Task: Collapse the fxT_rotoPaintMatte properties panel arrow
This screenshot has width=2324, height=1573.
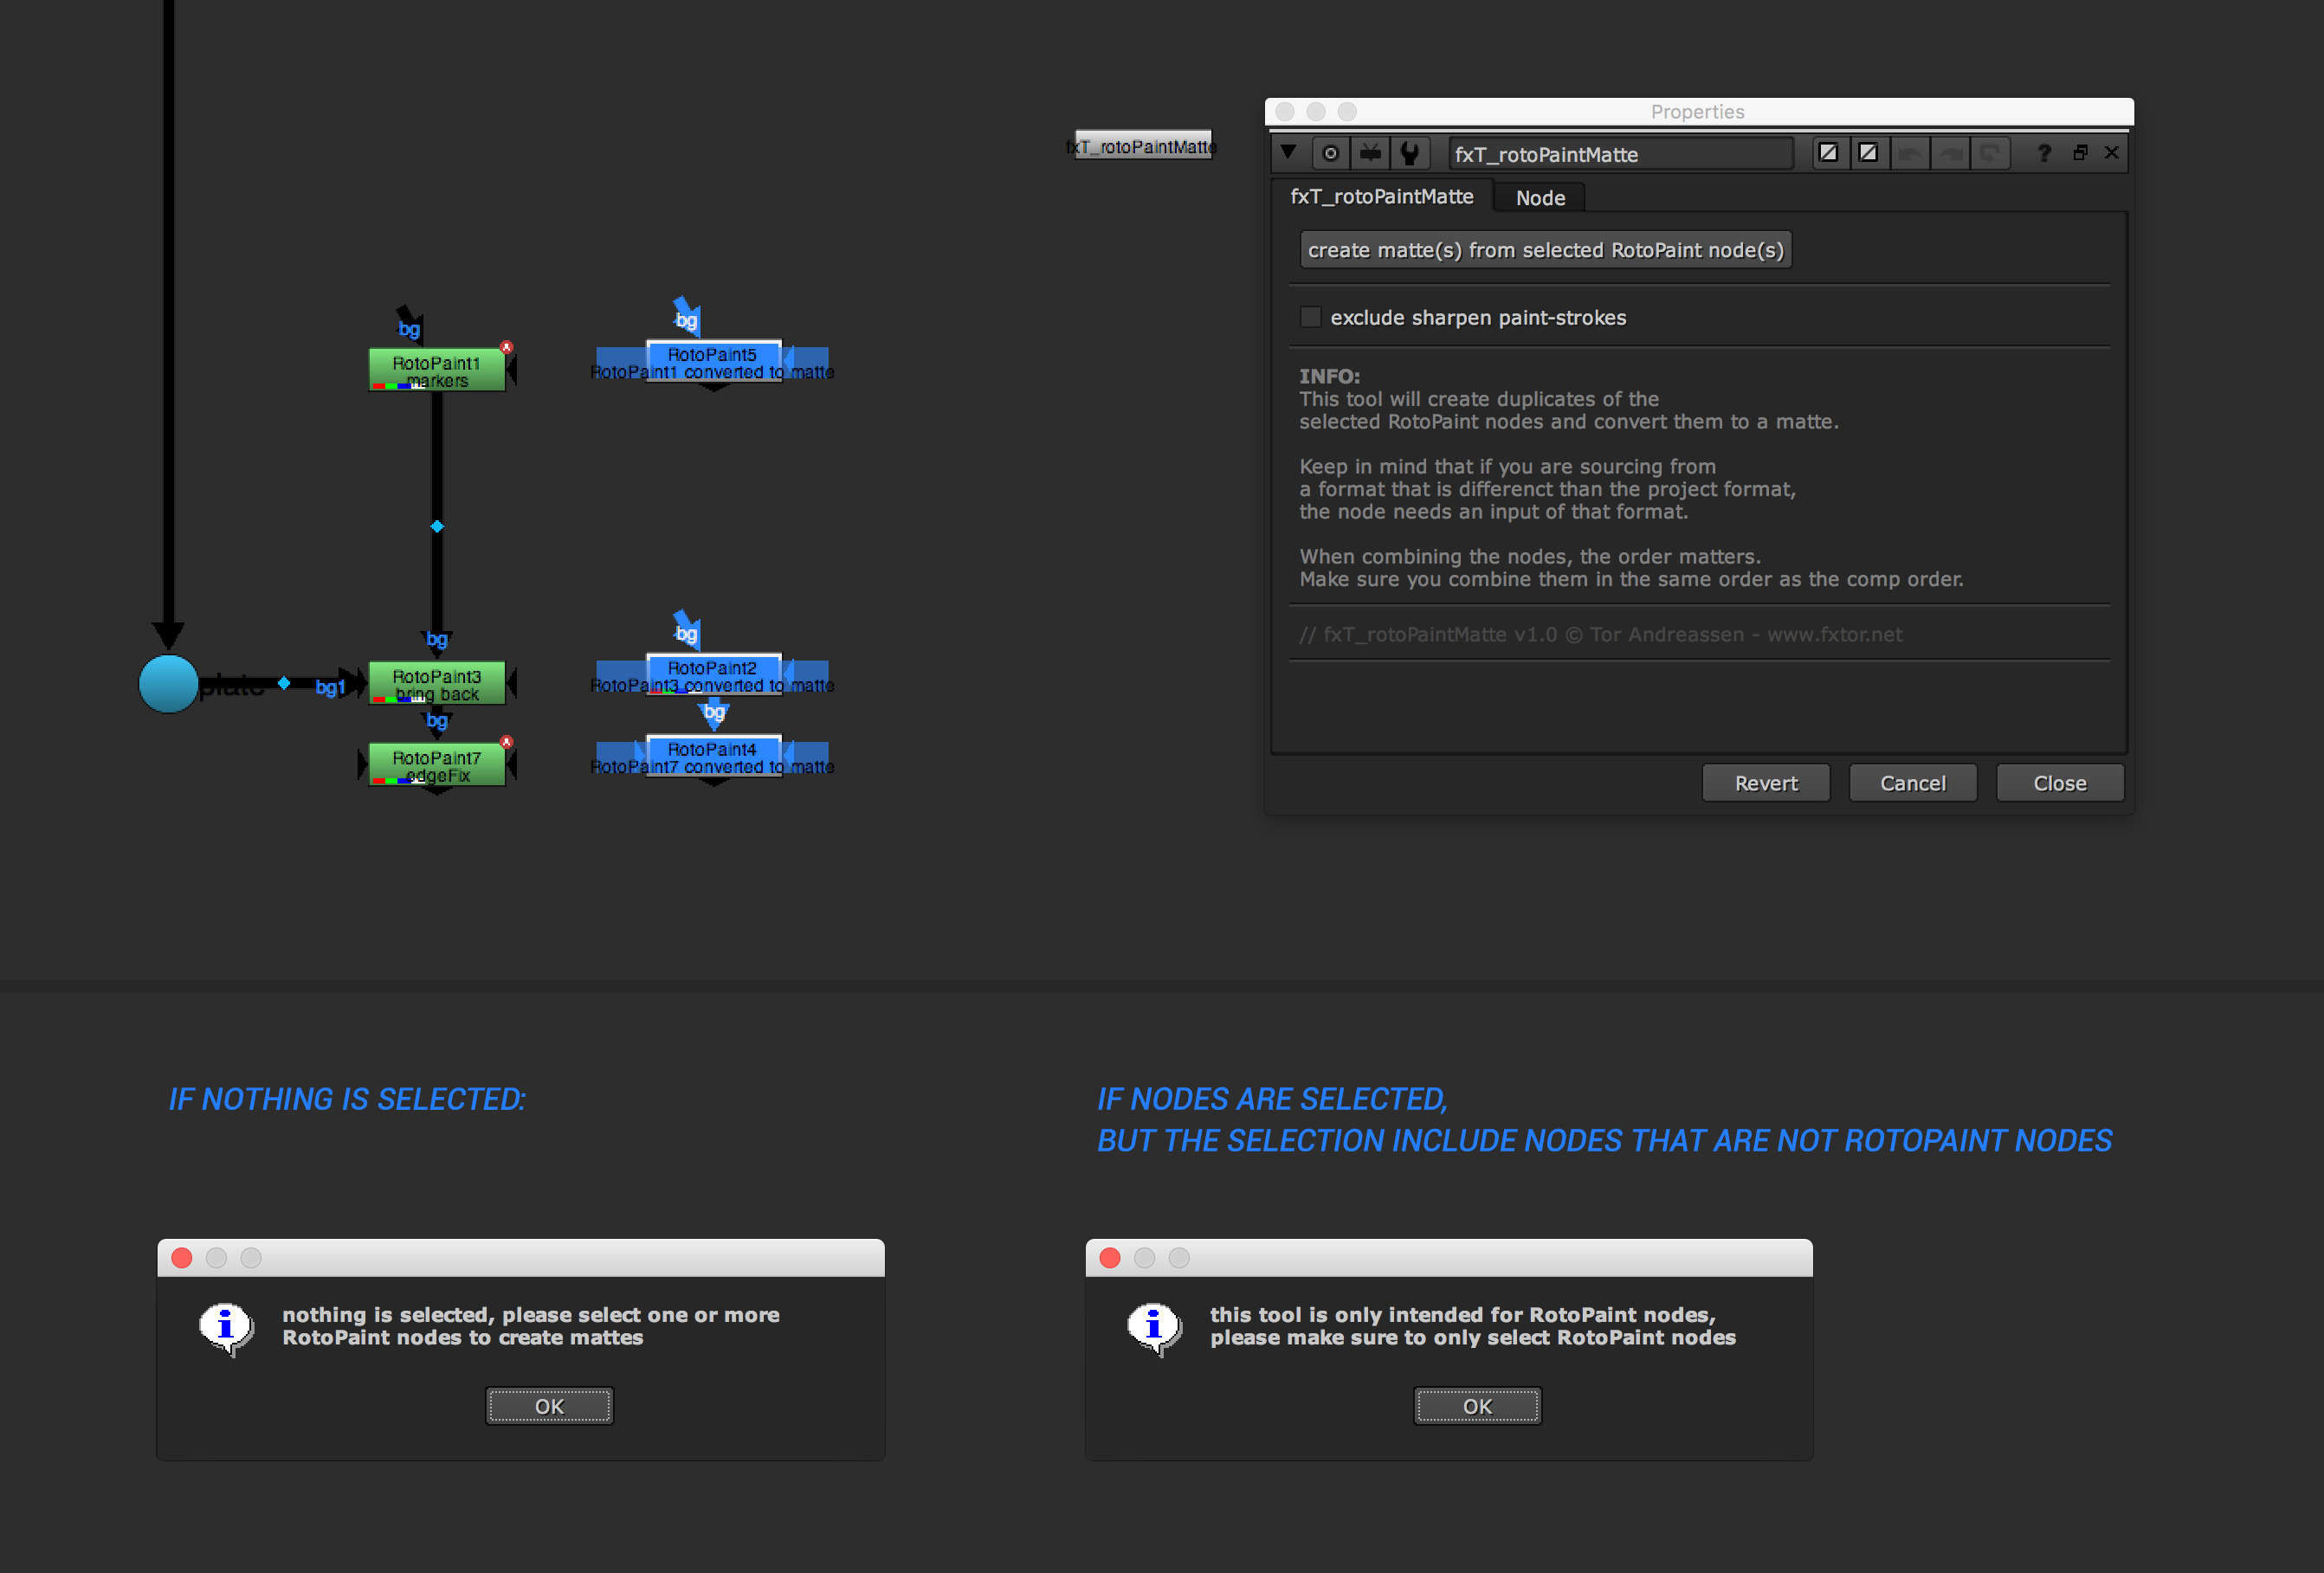Action: click(x=1288, y=153)
